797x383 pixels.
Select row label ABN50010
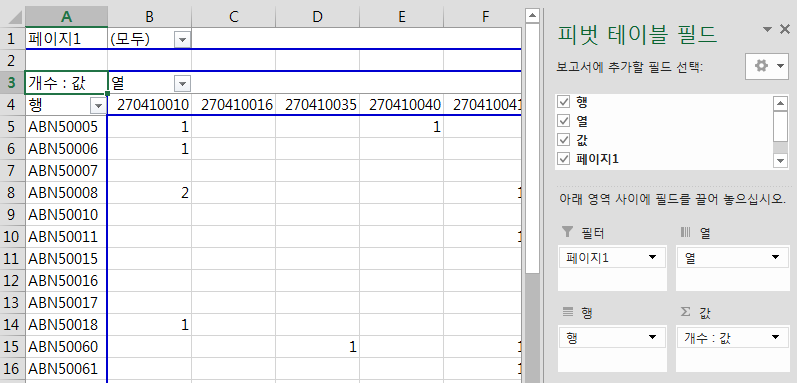[x=66, y=215]
